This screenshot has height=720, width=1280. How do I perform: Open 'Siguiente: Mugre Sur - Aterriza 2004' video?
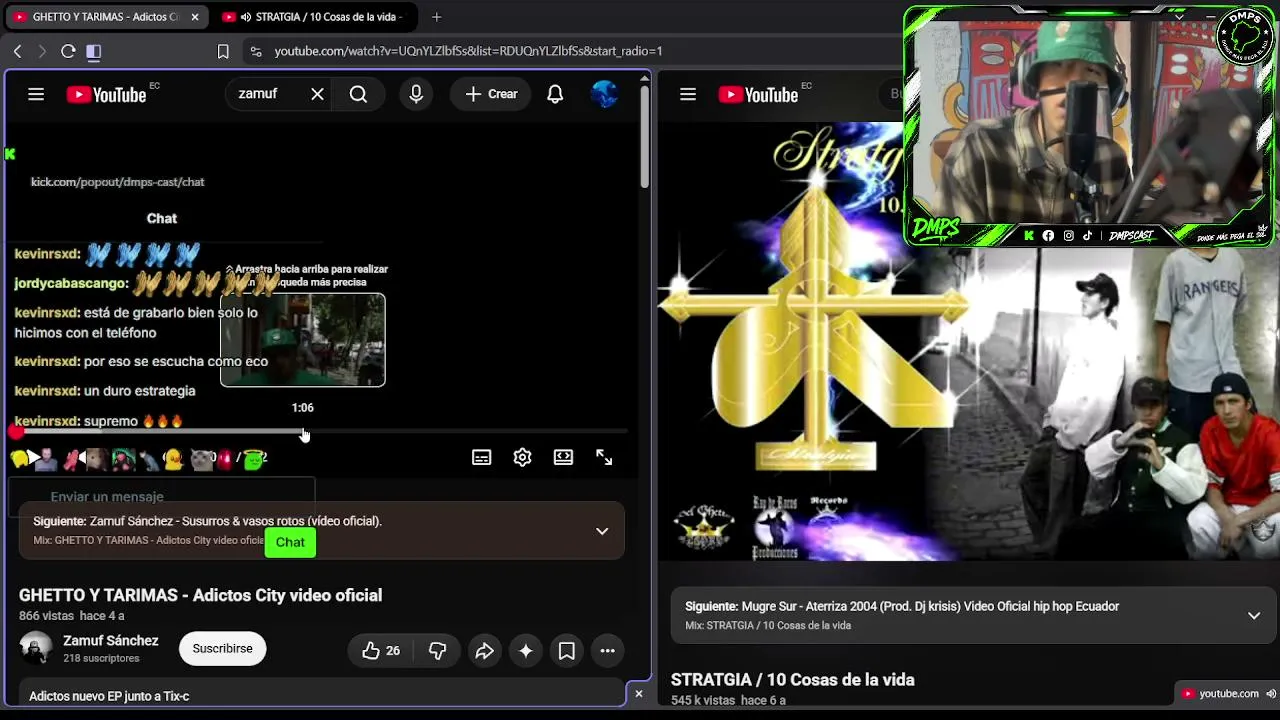tap(902, 606)
